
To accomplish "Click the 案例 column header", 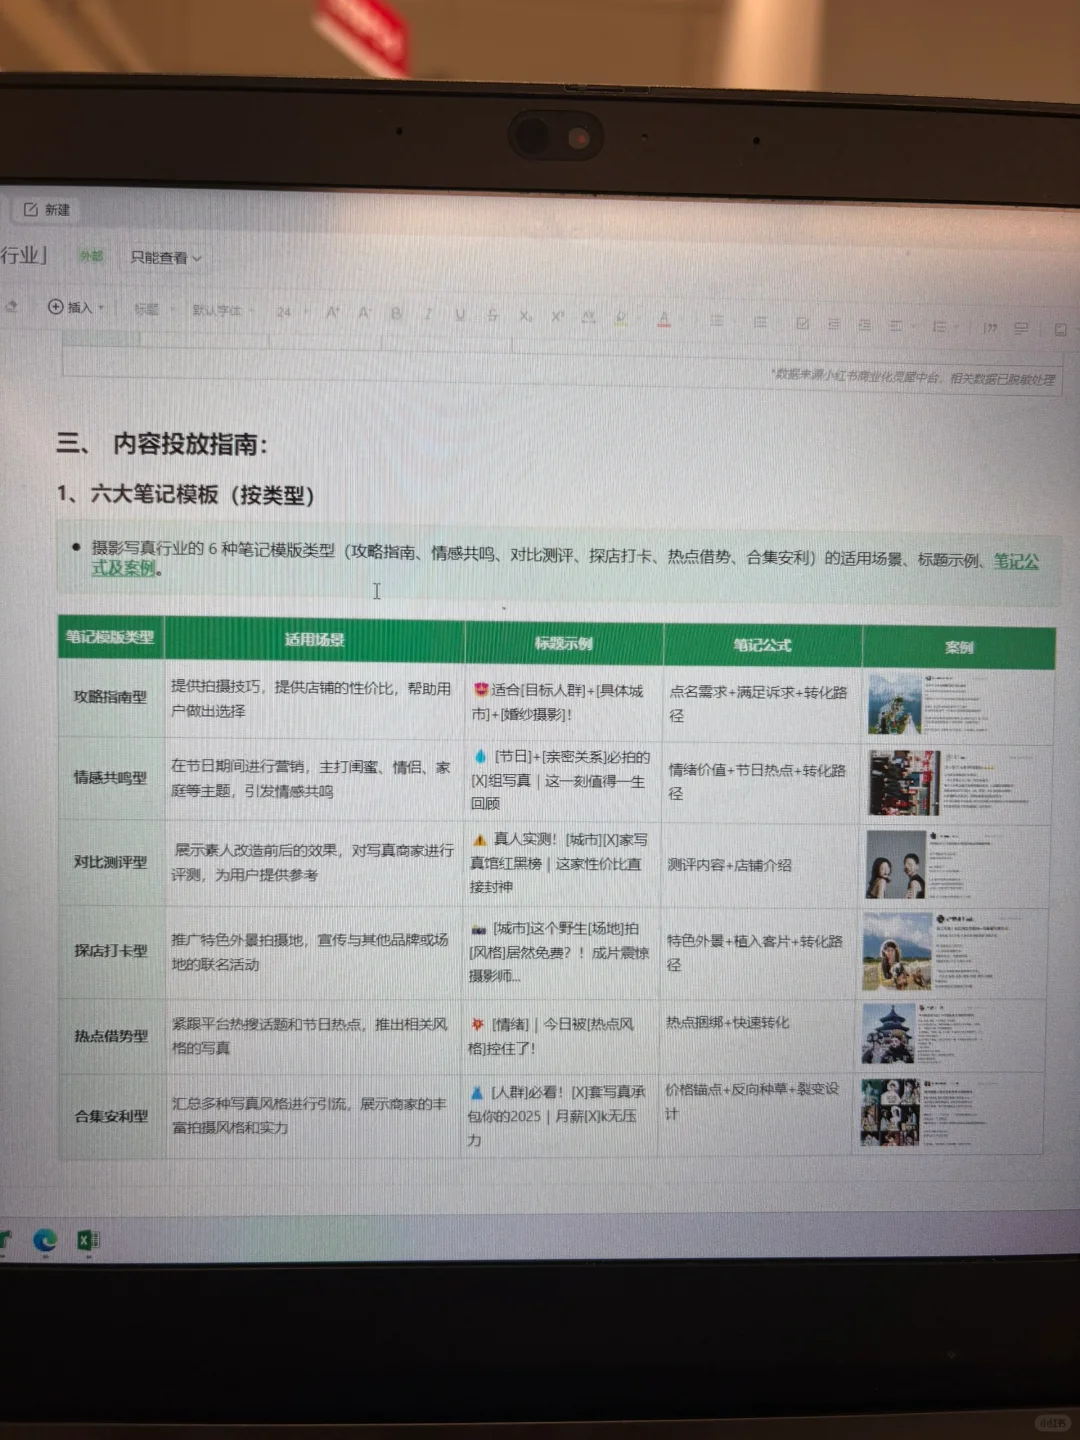I will coord(958,647).
